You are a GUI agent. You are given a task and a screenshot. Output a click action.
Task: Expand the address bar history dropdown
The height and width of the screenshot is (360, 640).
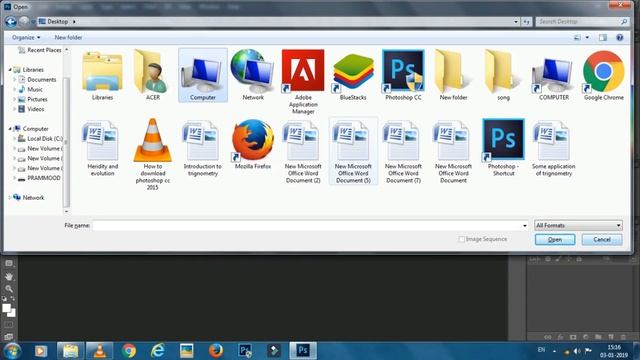pos(516,22)
